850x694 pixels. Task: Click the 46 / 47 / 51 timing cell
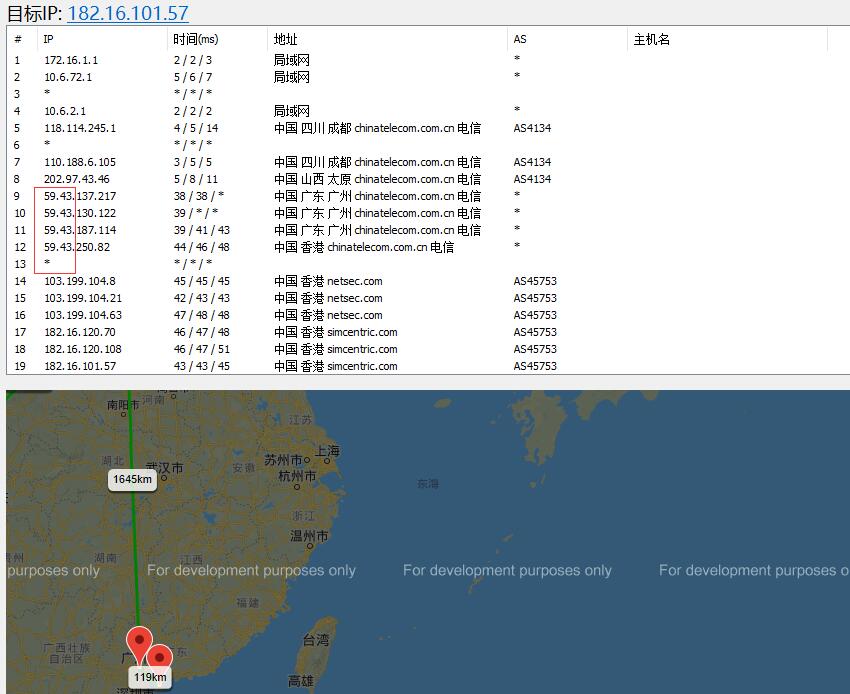click(202, 349)
